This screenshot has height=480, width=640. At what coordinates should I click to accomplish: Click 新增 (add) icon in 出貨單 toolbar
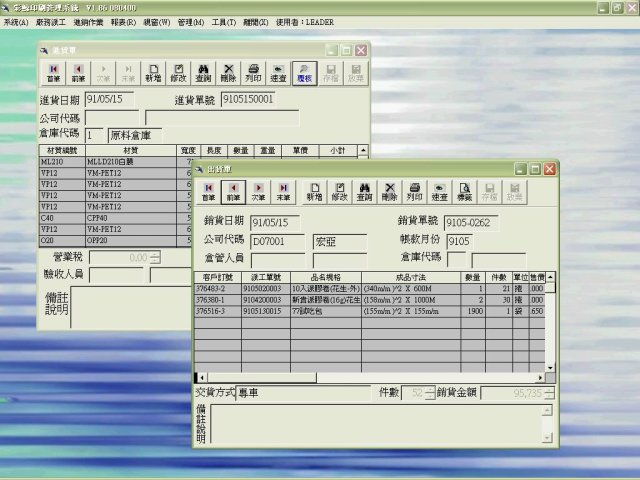pyautogui.click(x=314, y=190)
